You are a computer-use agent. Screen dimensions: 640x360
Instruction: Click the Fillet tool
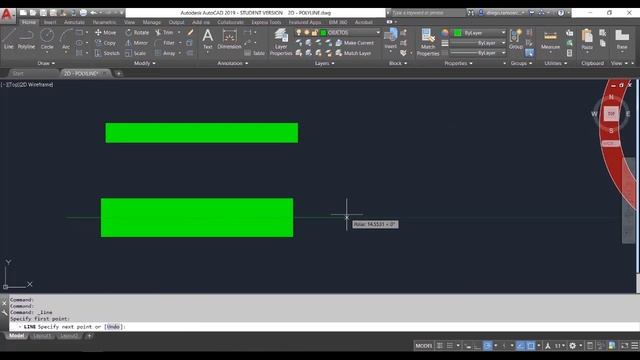pyautogui.click(x=165, y=43)
